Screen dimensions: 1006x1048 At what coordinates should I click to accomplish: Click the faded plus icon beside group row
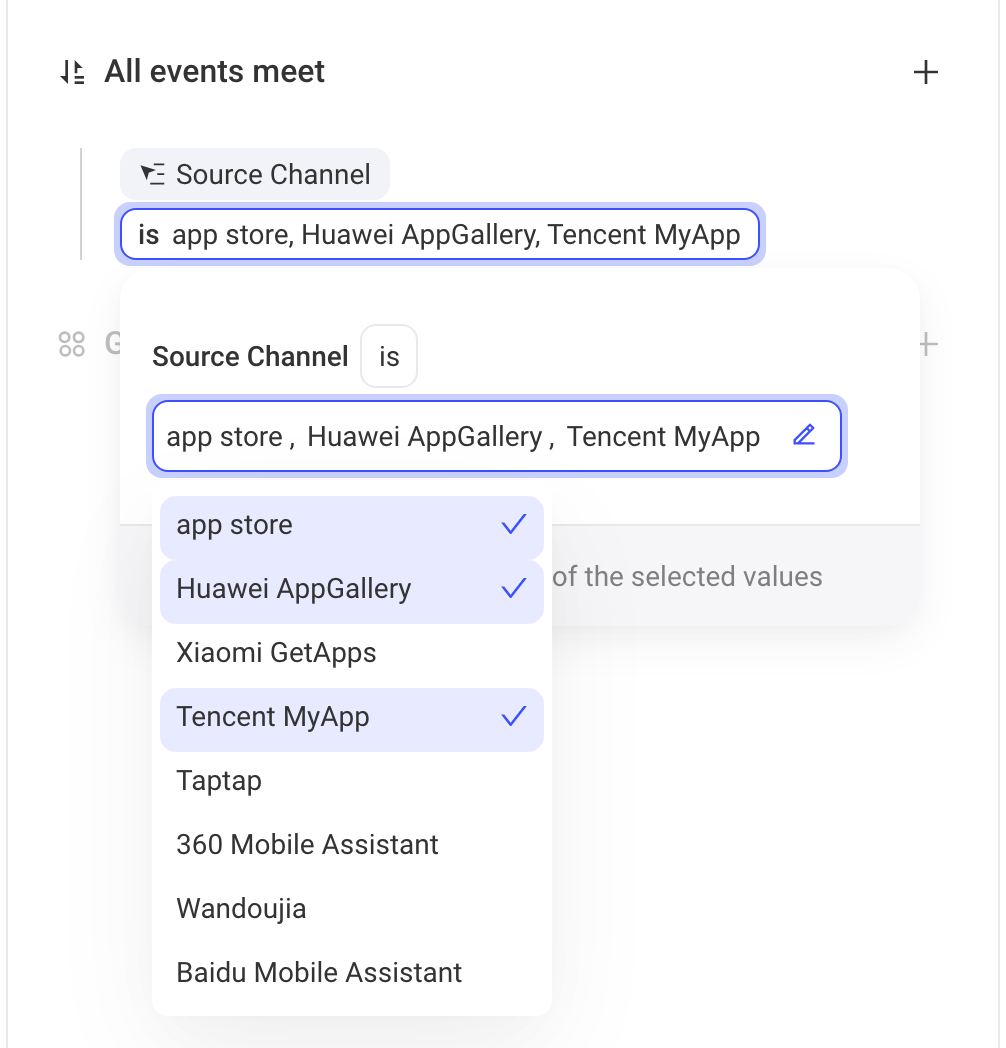928,344
